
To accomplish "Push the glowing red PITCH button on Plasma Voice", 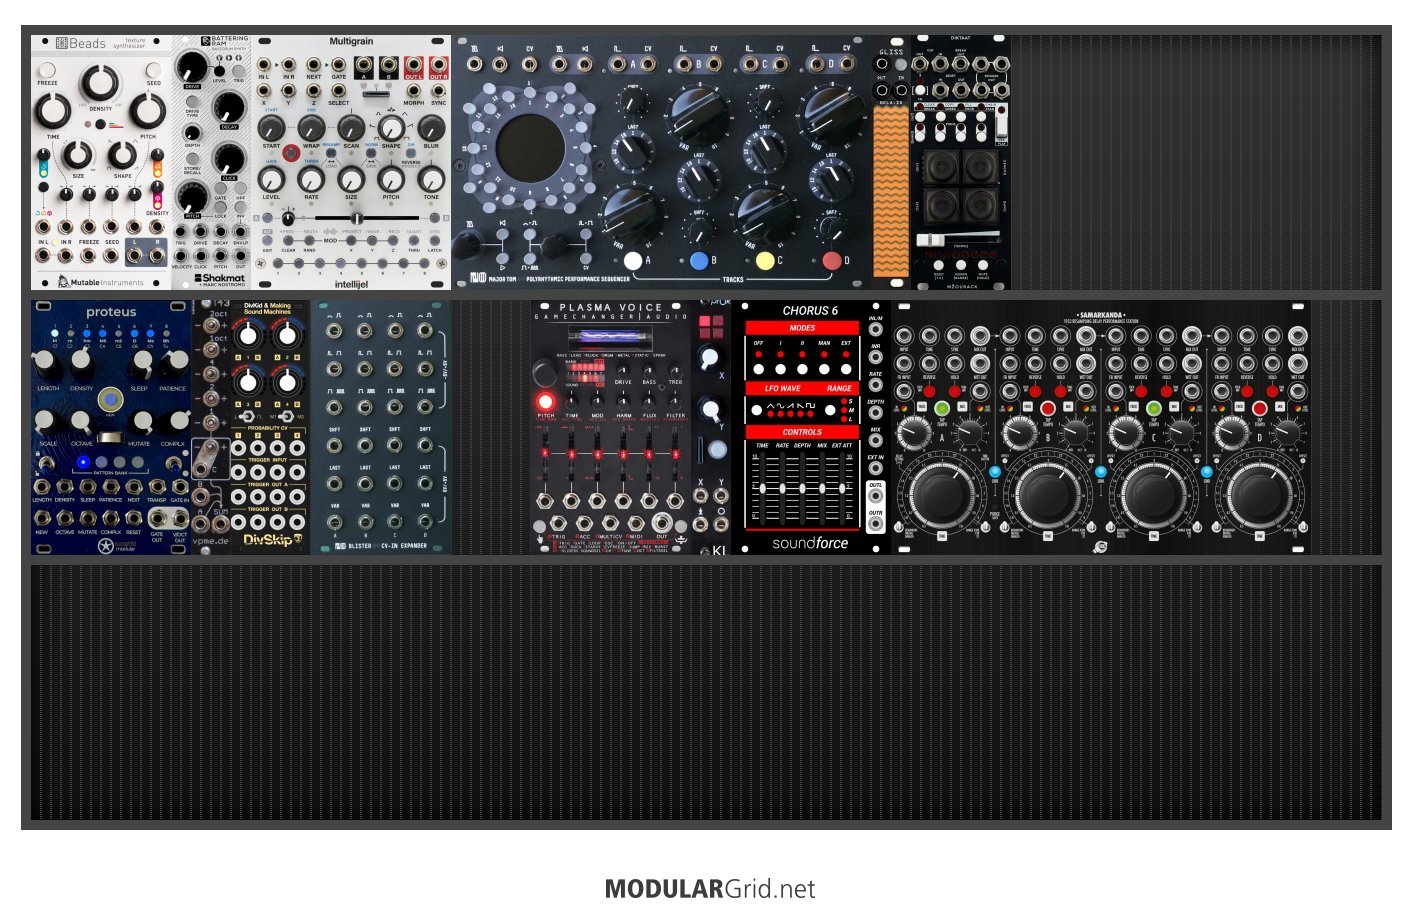I will click(546, 401).
